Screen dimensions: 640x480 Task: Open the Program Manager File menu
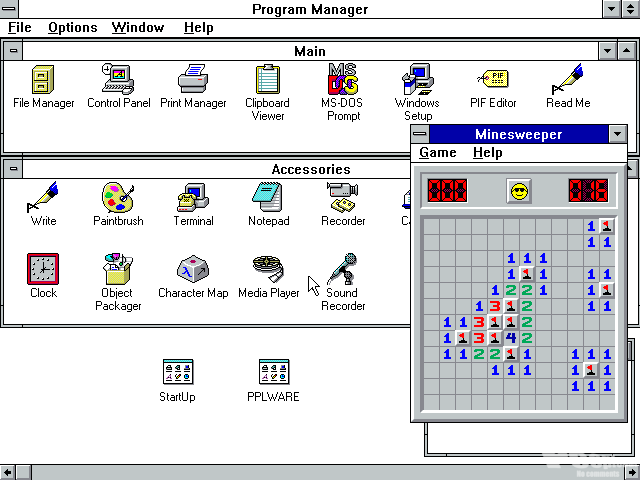click(20, 28)
